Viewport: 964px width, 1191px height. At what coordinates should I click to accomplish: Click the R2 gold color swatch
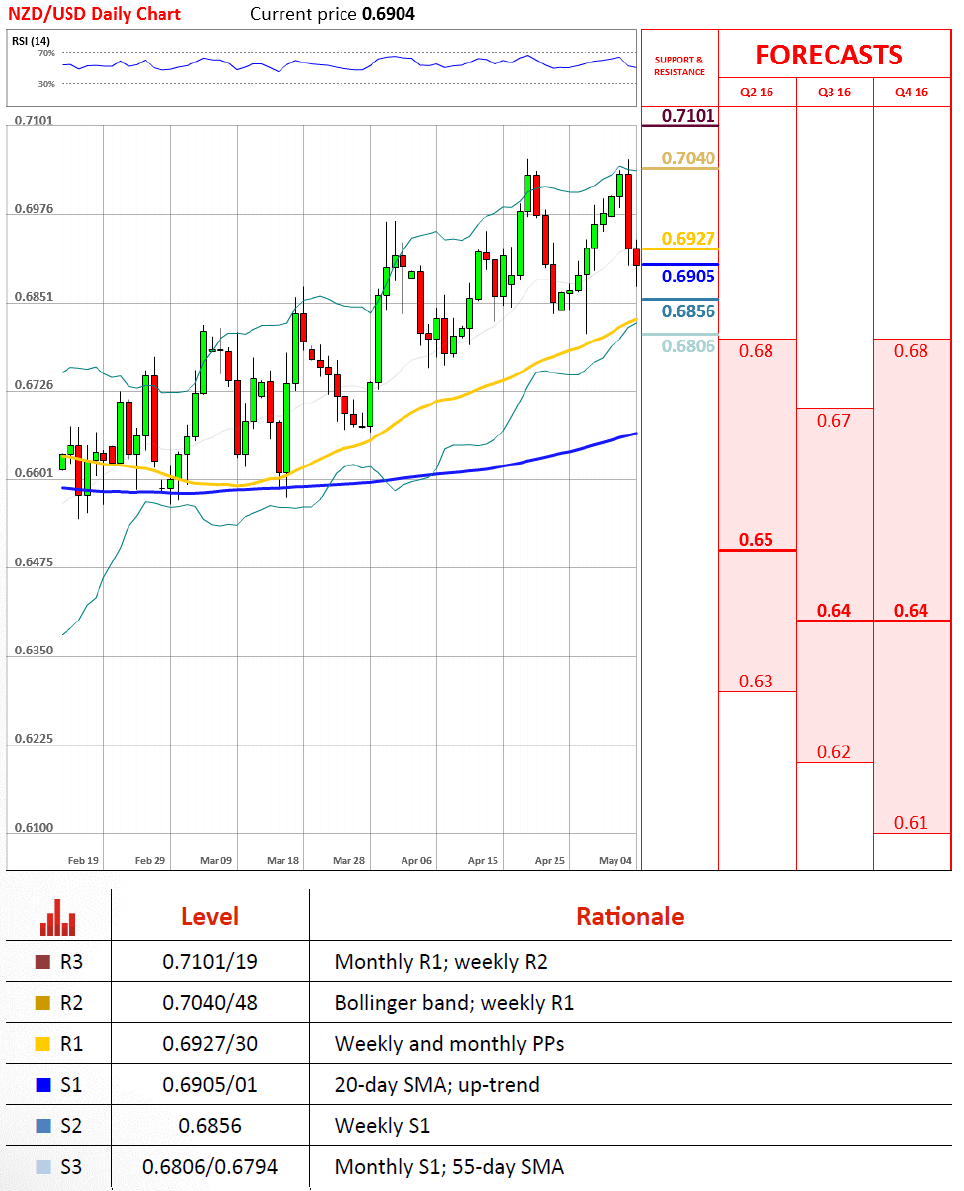coord(43,1003)
